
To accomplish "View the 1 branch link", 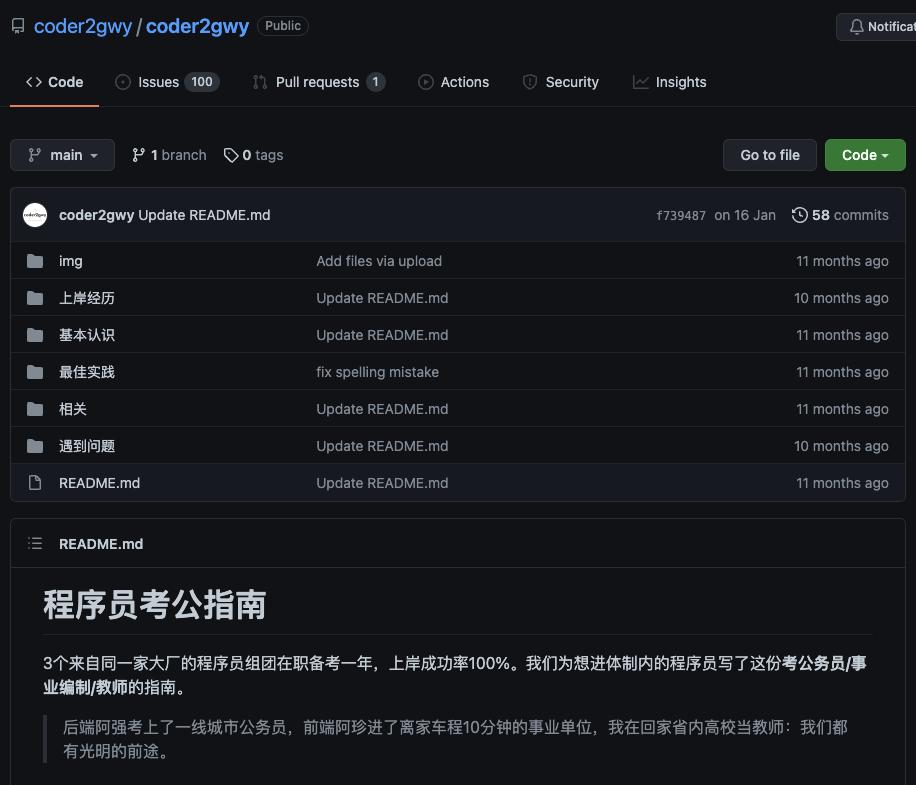I will (169, 155).
